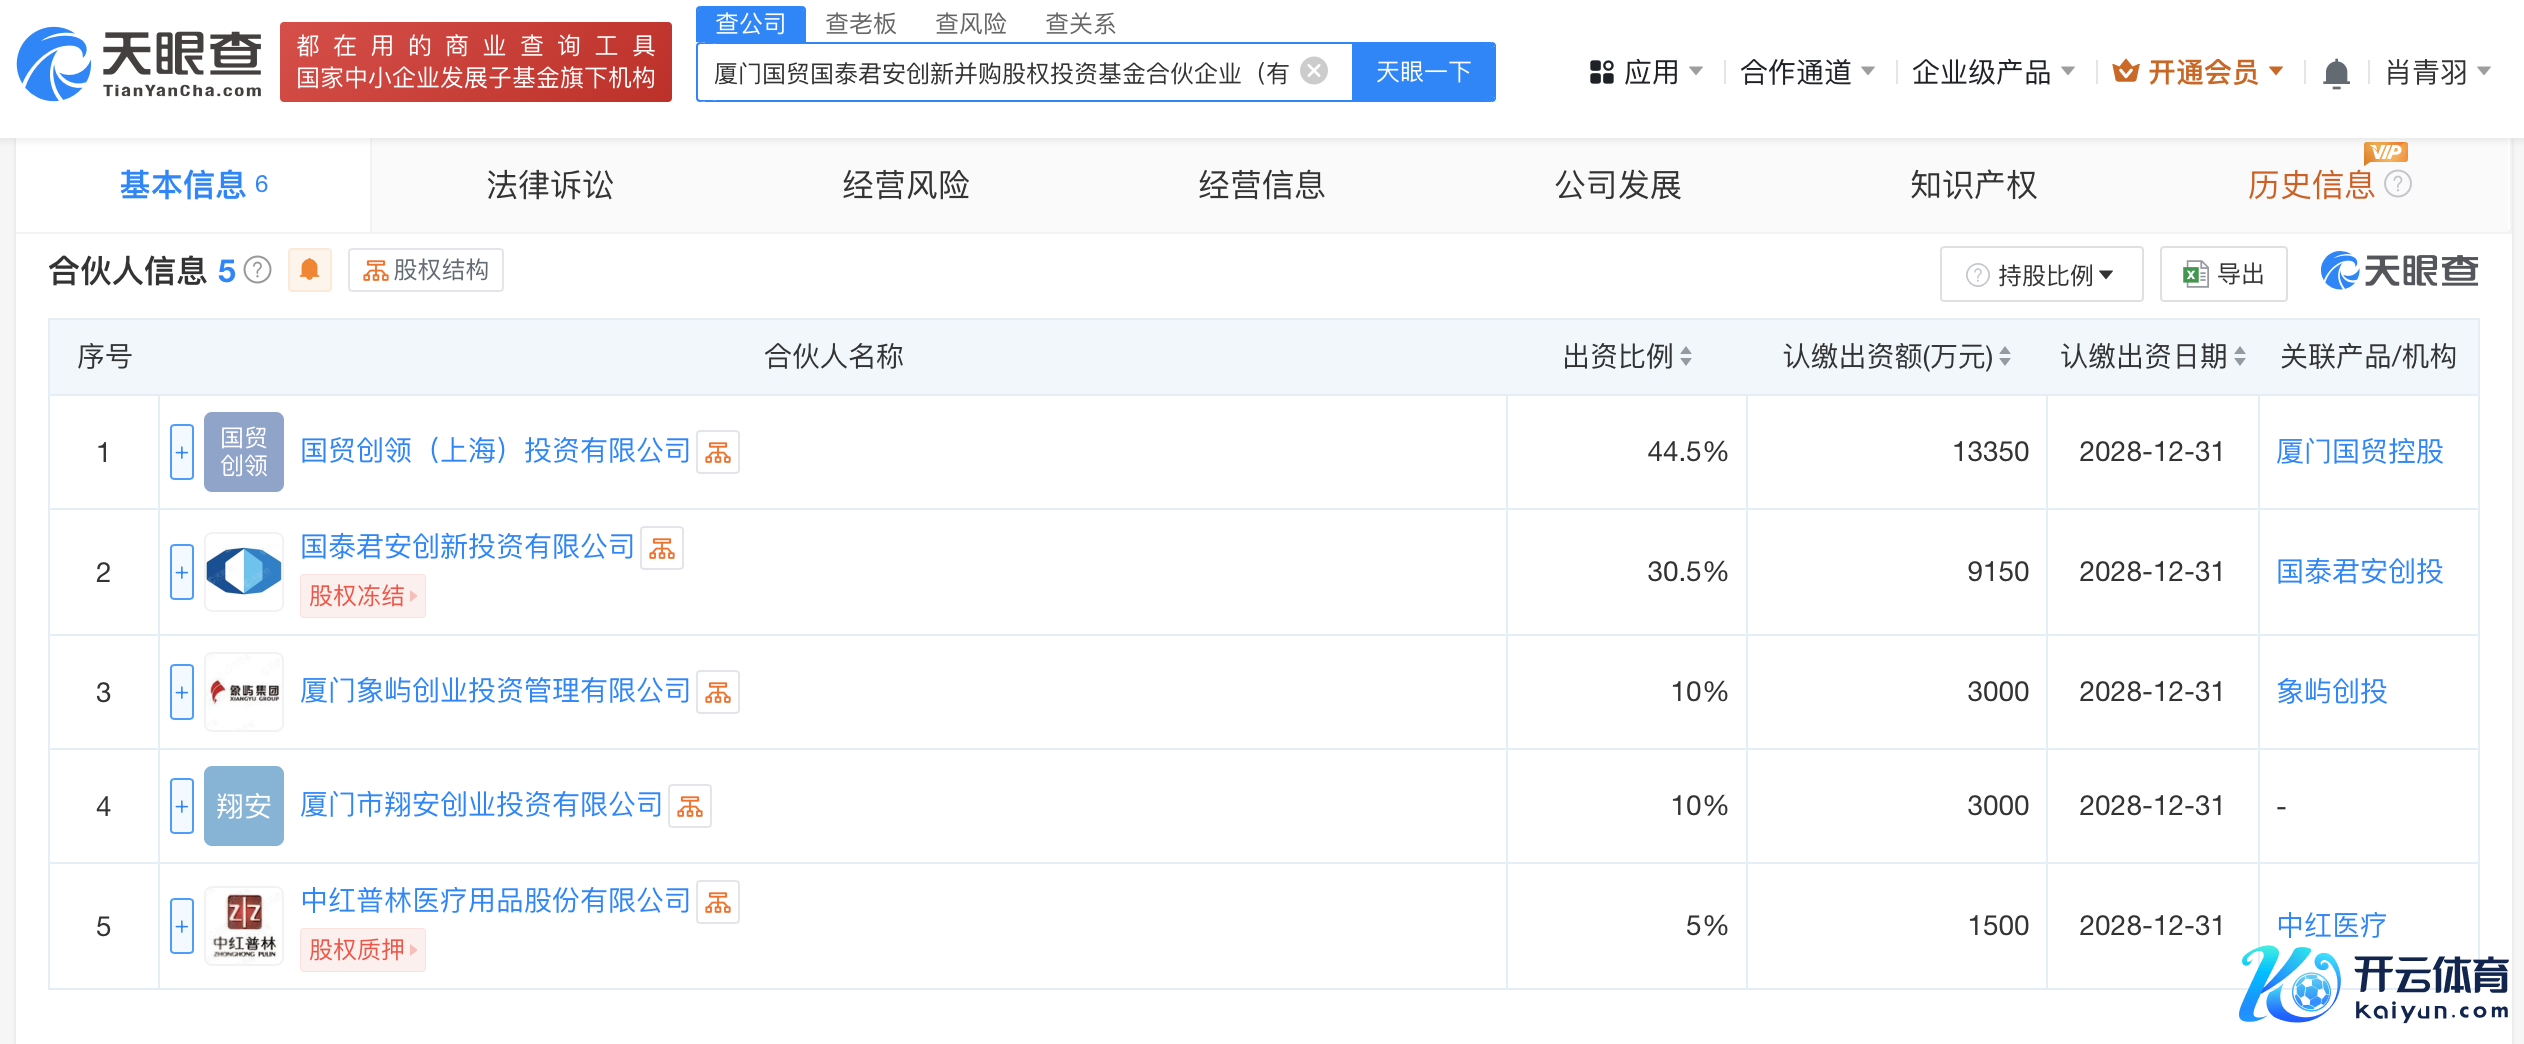The image size is (2524, 1044).
Task: Open equity structure icon beside 厦门象屿创业投资管理有限公司
Action: 717,692
